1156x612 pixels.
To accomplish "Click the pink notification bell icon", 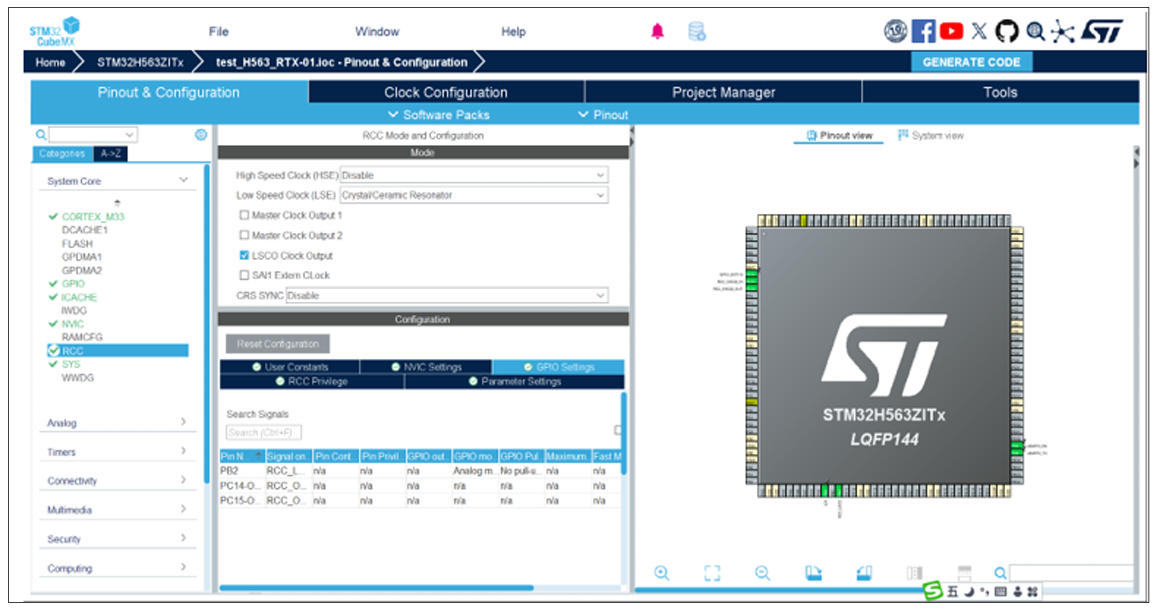I will (658, 31).
